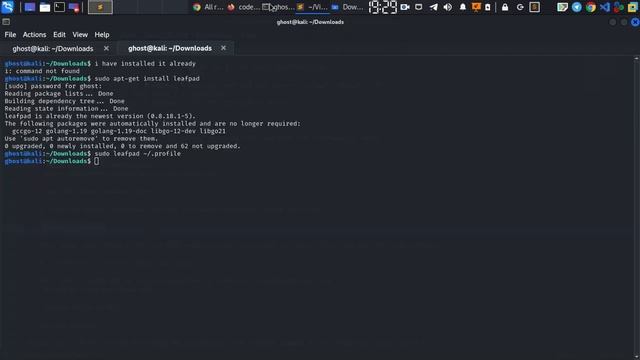640x360 pixels.
Task: Click the yellow square panel launcher icon
Action: (632, 7)
